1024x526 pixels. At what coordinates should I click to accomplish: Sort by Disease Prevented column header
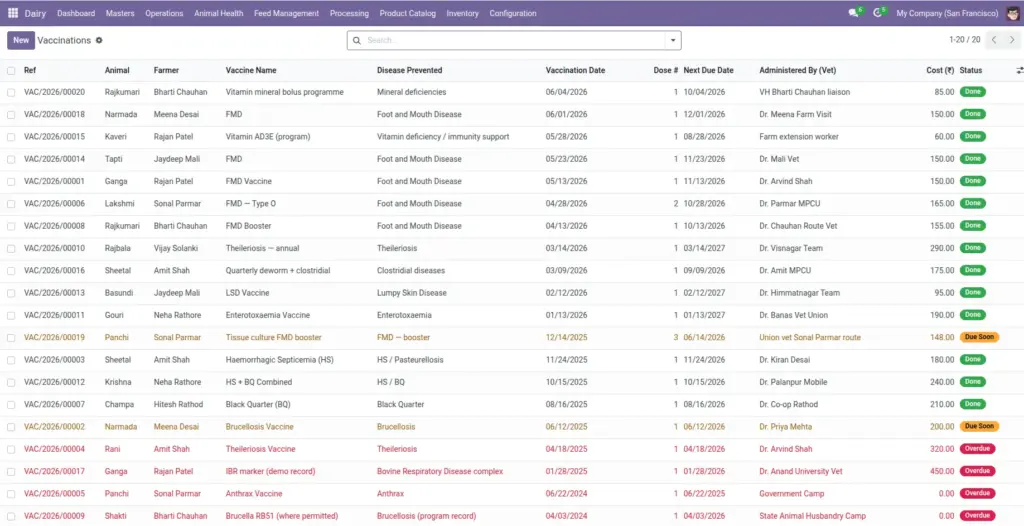(x=409, y=71)
